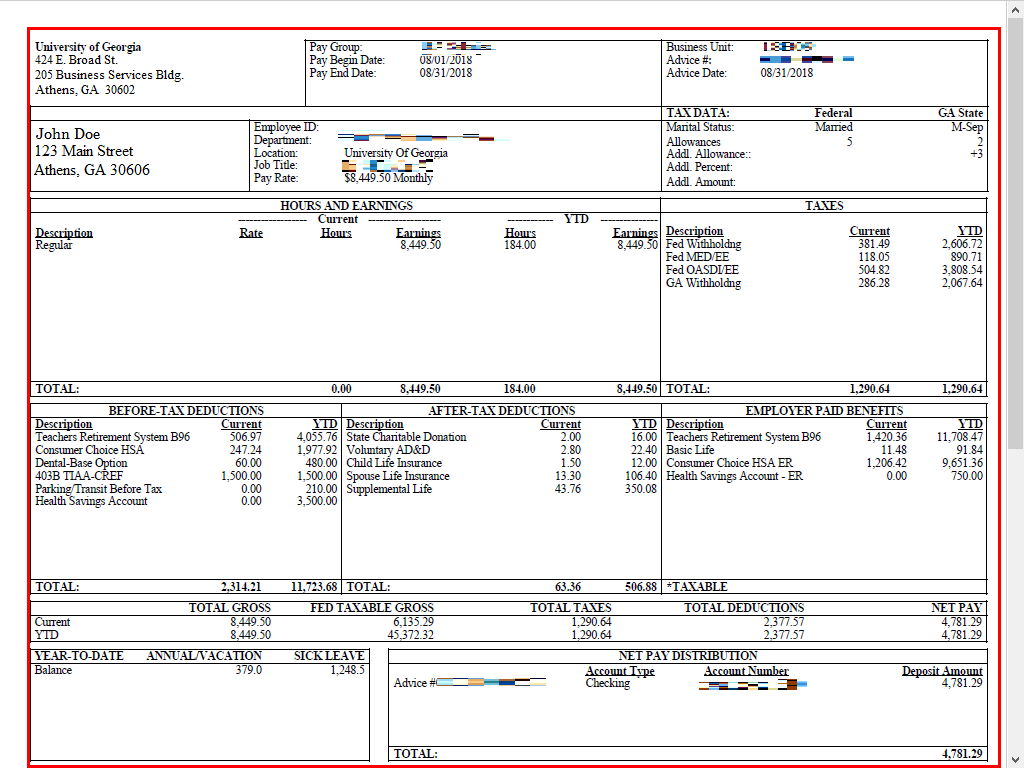This screenshot has width=1024, height=768.
Task: Select the "45,372.32" YTD taxable gross
Action: [x=411, y=635]
